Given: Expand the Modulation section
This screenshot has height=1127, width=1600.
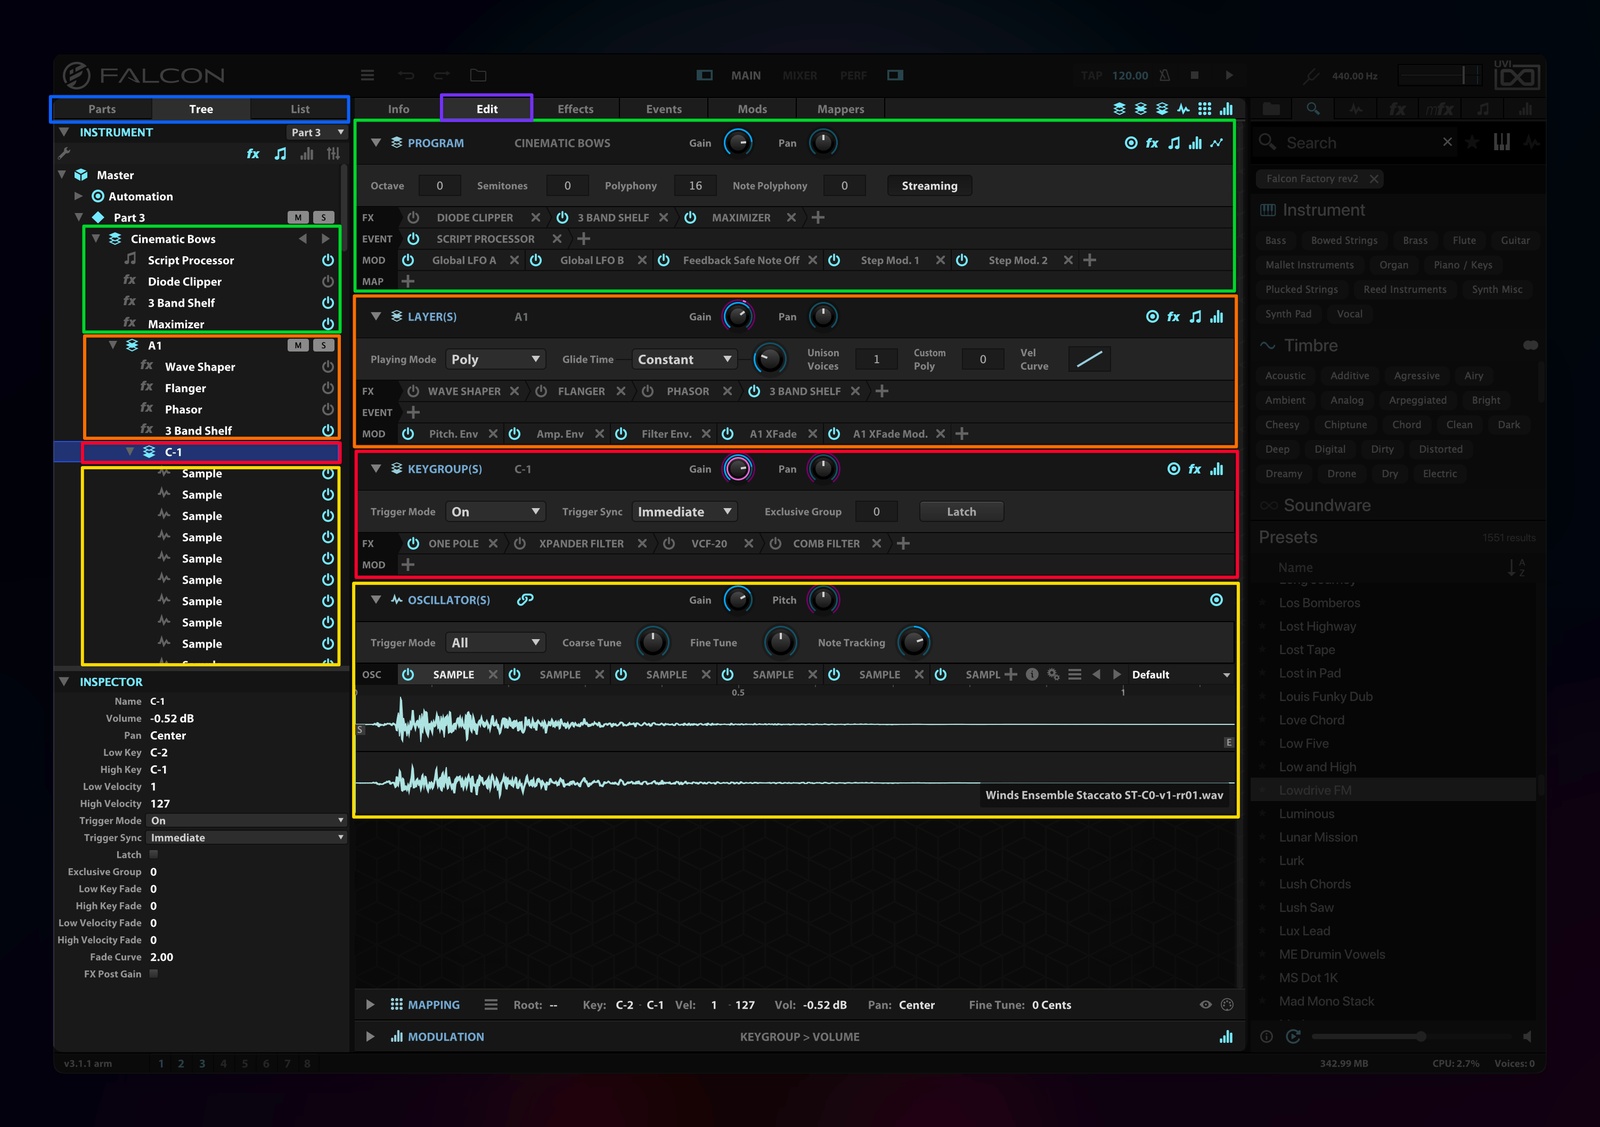Looking at the screenshot, I should coord(370,1037).
